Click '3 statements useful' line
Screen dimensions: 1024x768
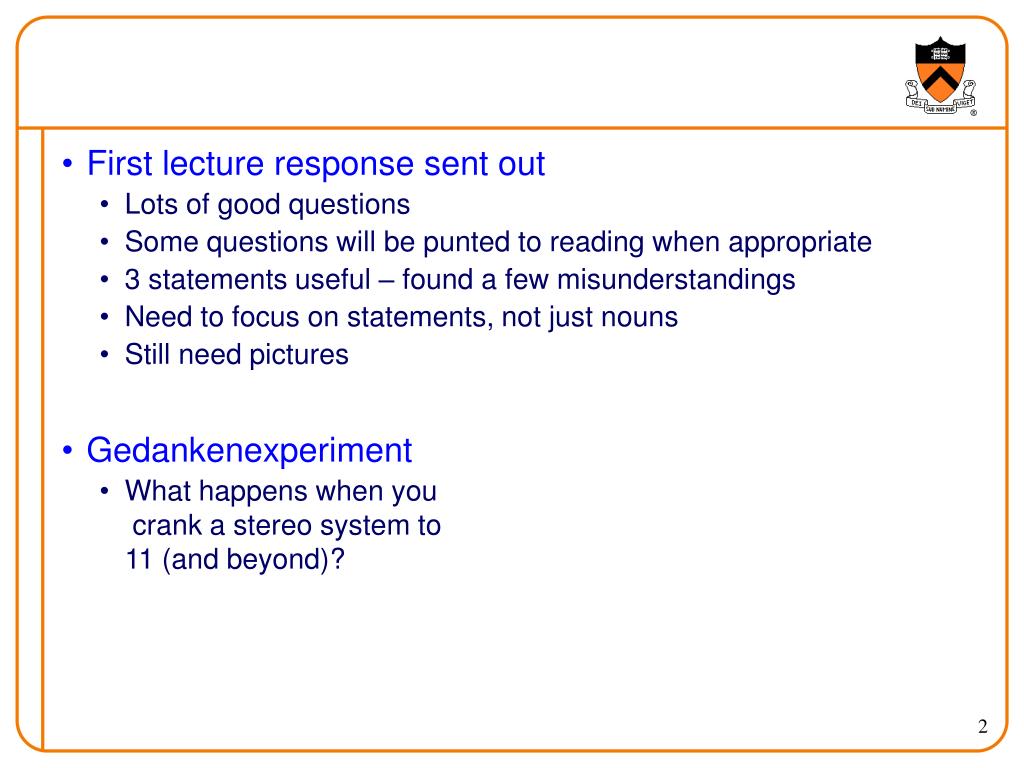pyautogui.click(x=460, y=280)
